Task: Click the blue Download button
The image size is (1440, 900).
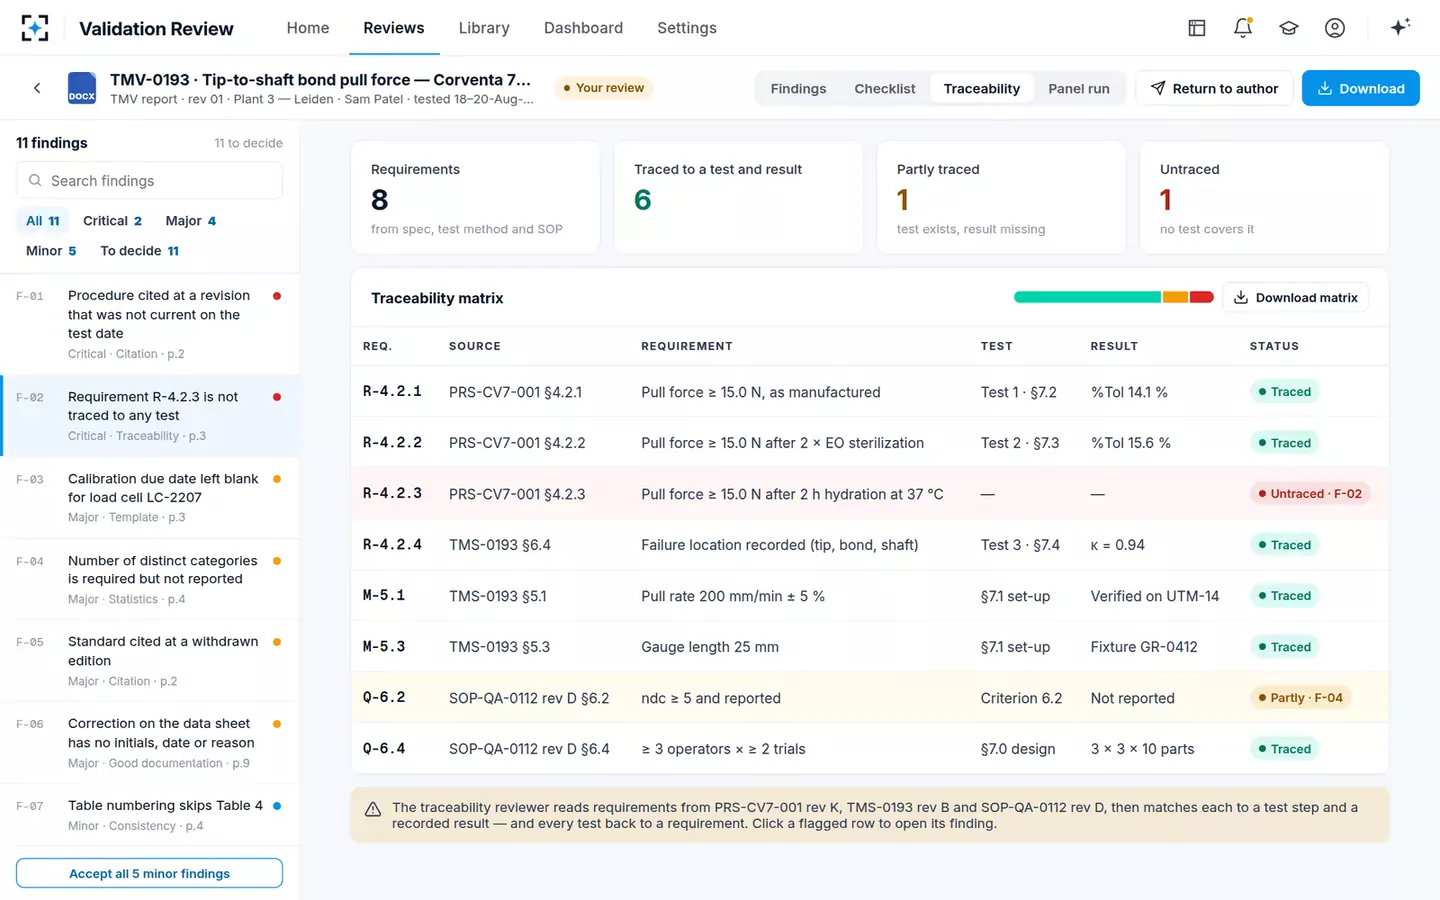Action: pos(1361,88)
